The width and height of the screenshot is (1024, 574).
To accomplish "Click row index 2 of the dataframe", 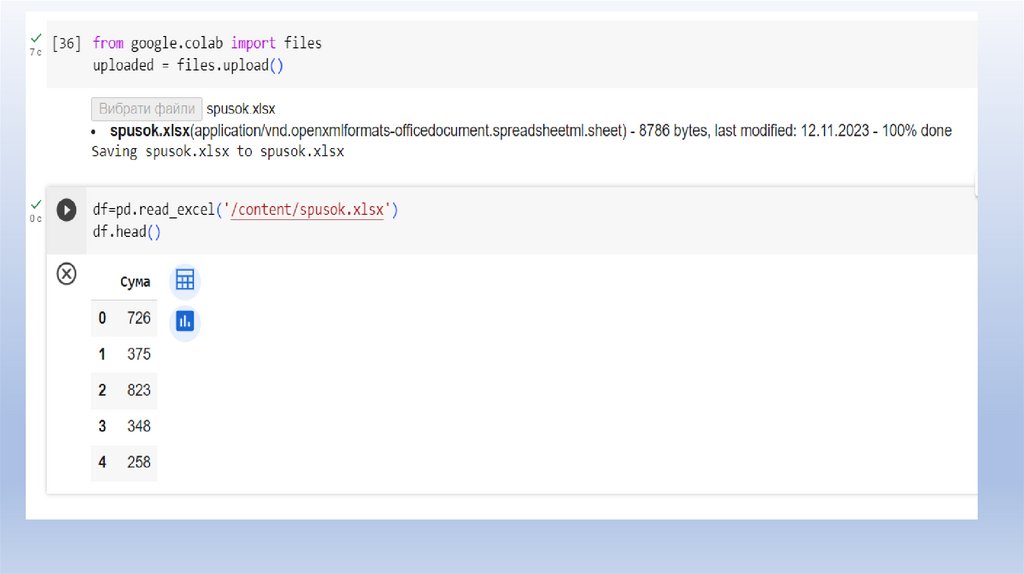I will [102, 390].
